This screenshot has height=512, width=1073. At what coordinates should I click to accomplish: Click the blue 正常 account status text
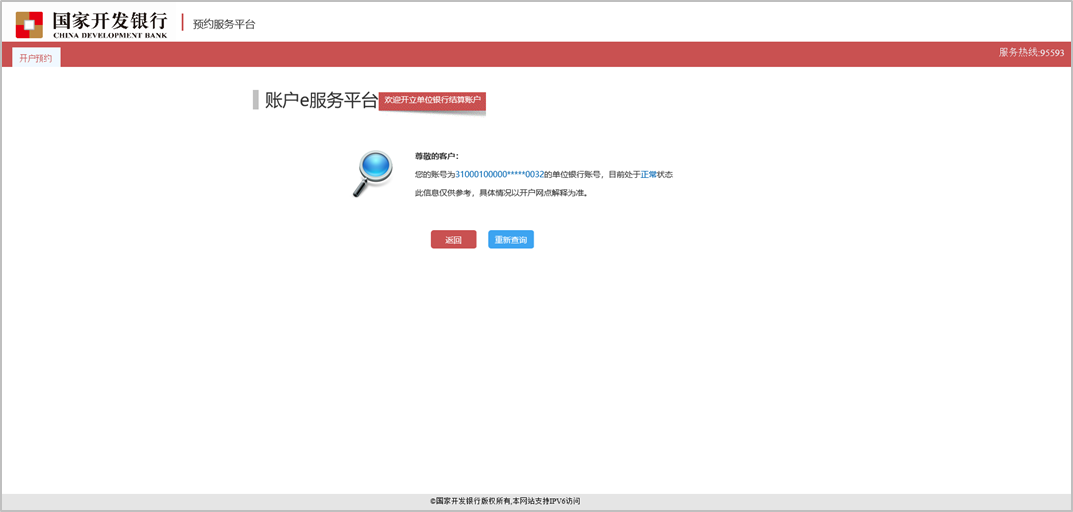648,174
